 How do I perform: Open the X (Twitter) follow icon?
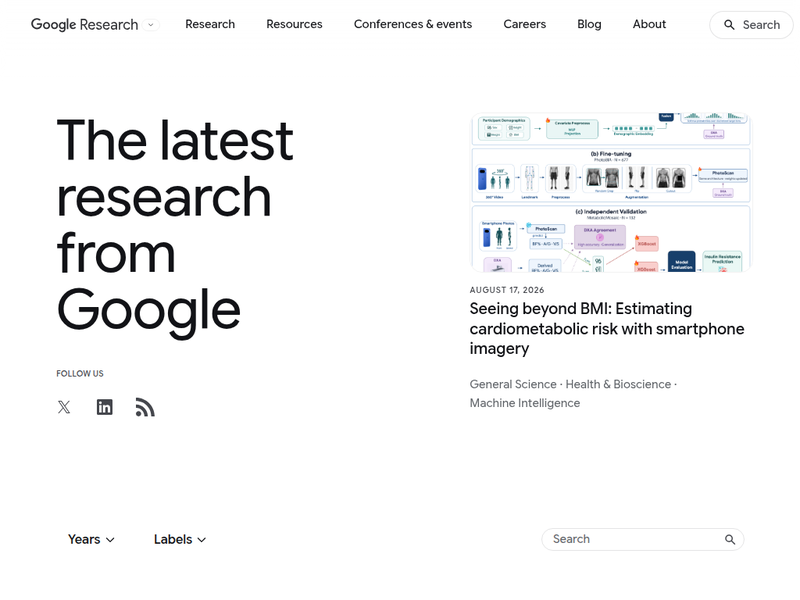(x=64, y=407)
